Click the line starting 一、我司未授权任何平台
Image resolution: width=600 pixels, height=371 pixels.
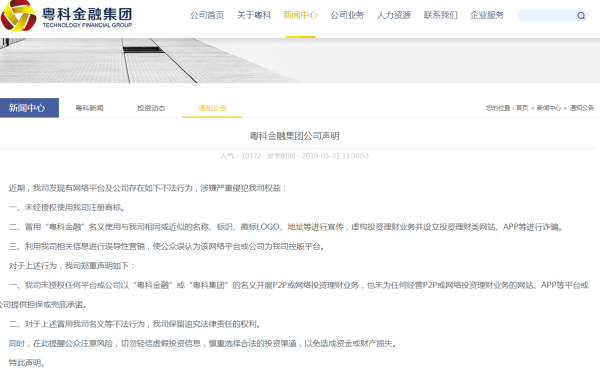click(x=294, y=295)
